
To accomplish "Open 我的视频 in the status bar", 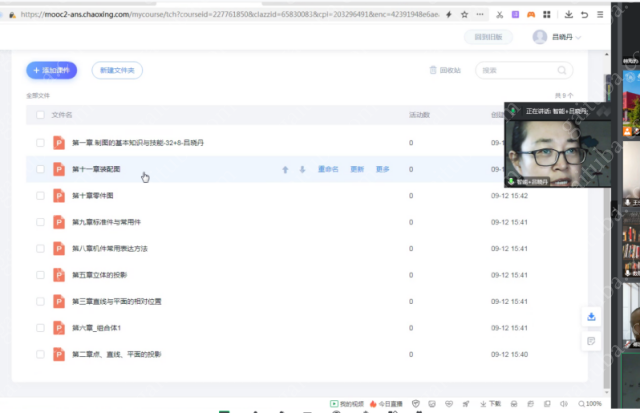I will pos(347,404).
